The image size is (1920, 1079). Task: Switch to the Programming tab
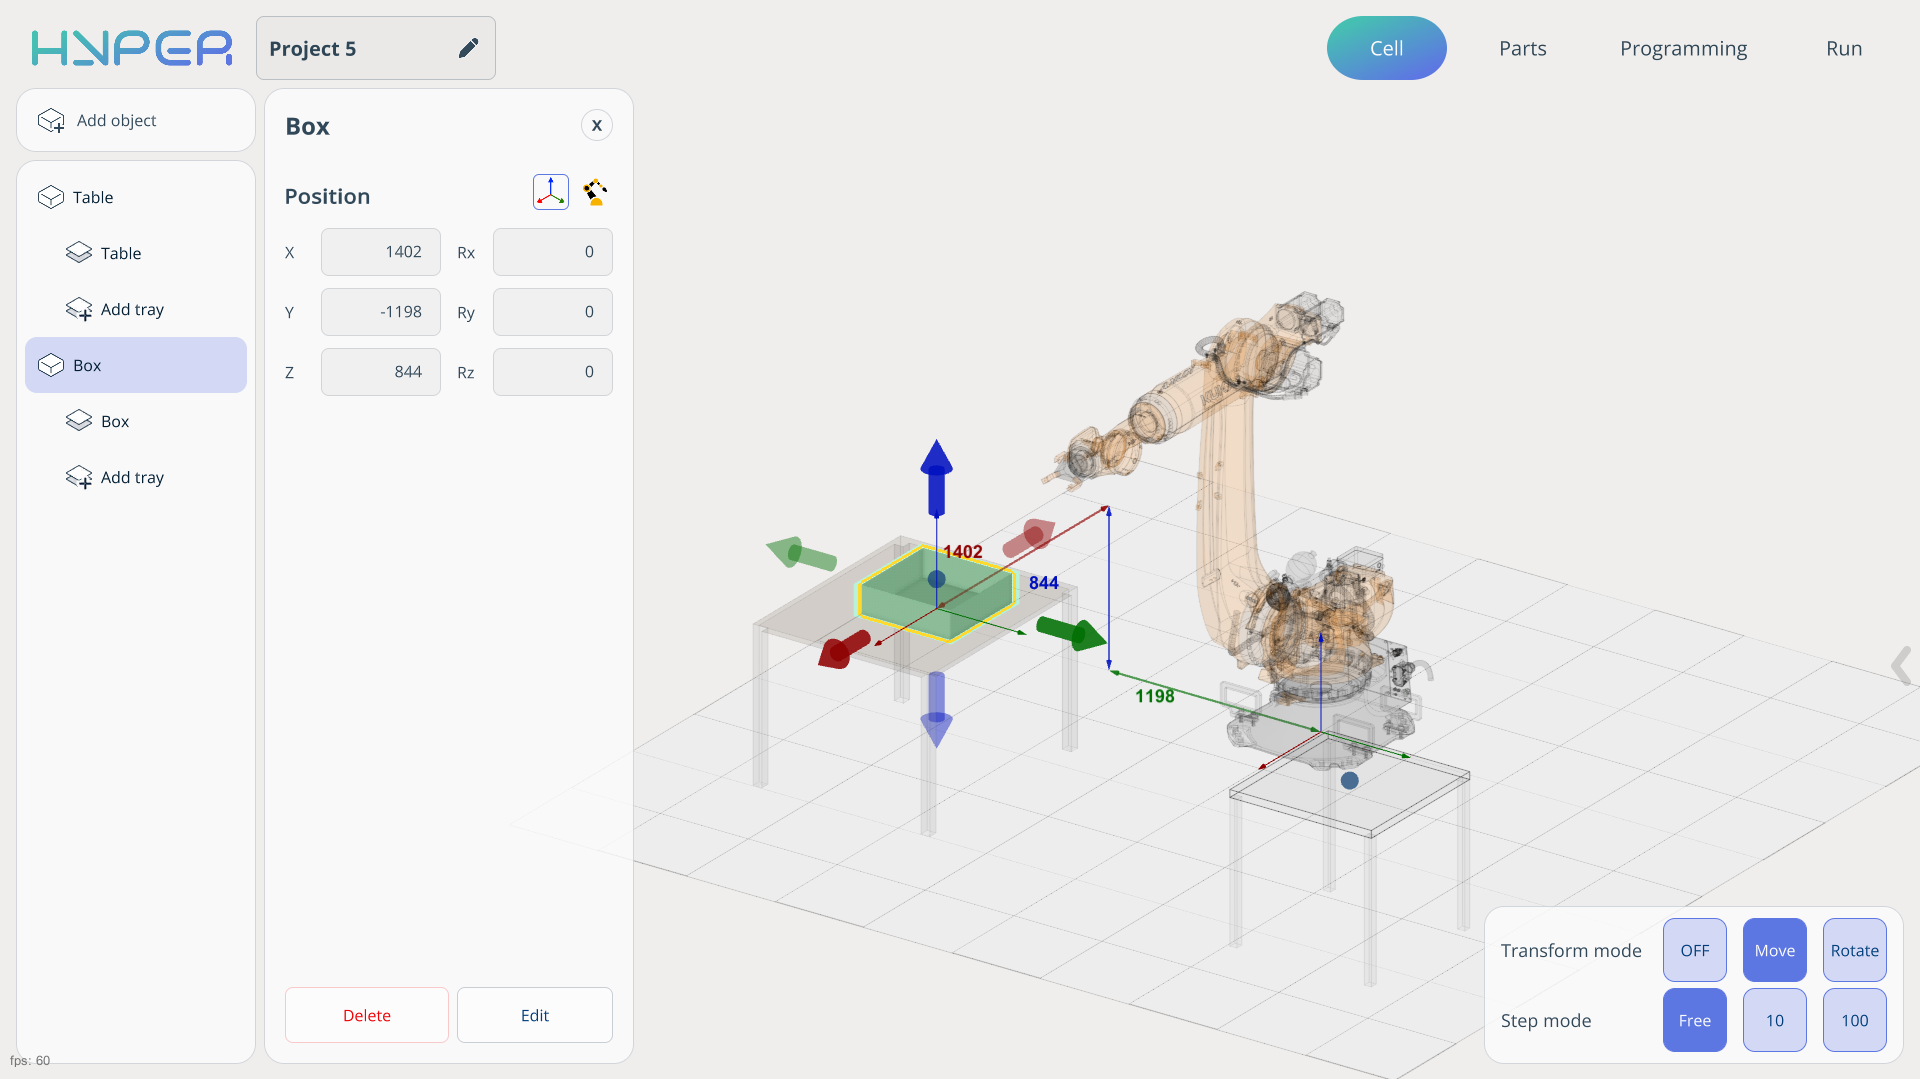1683,48
